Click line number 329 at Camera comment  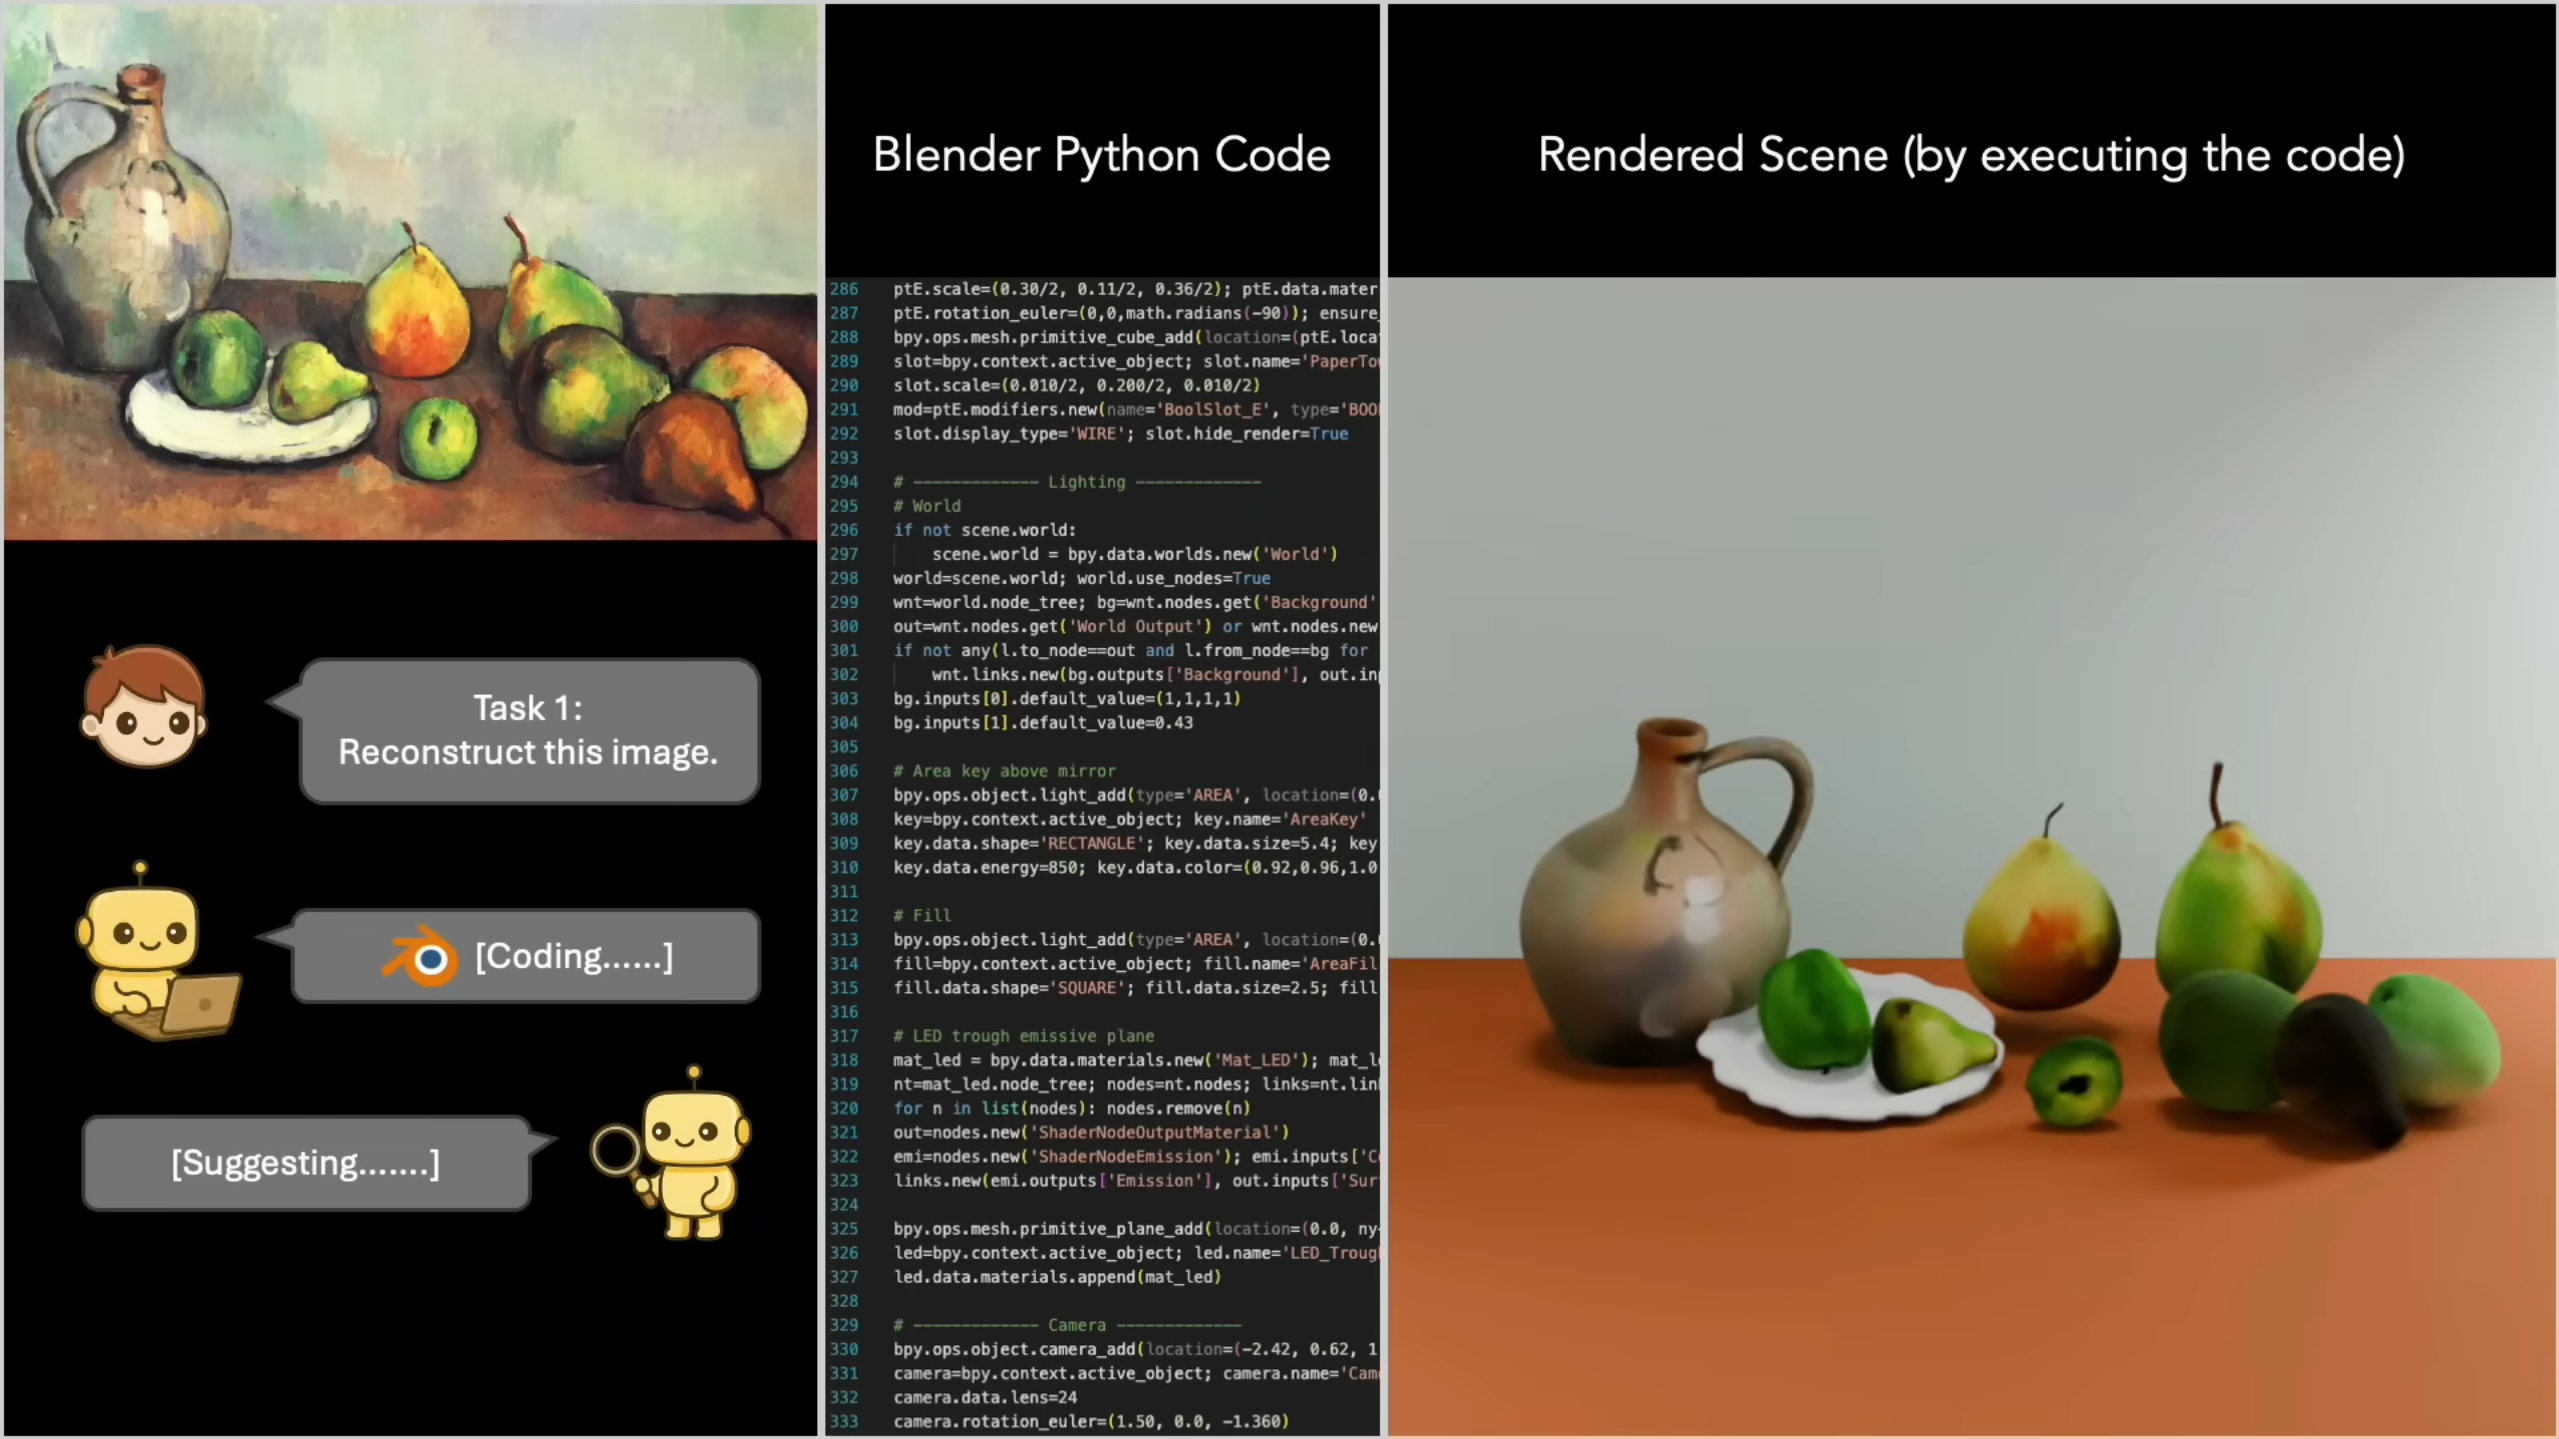point(844,1325)
